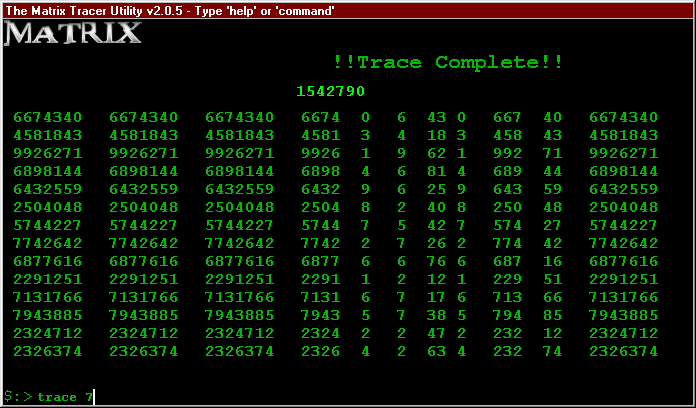Click the four-digit value 2504
The image size is (696, 408).
321,208
